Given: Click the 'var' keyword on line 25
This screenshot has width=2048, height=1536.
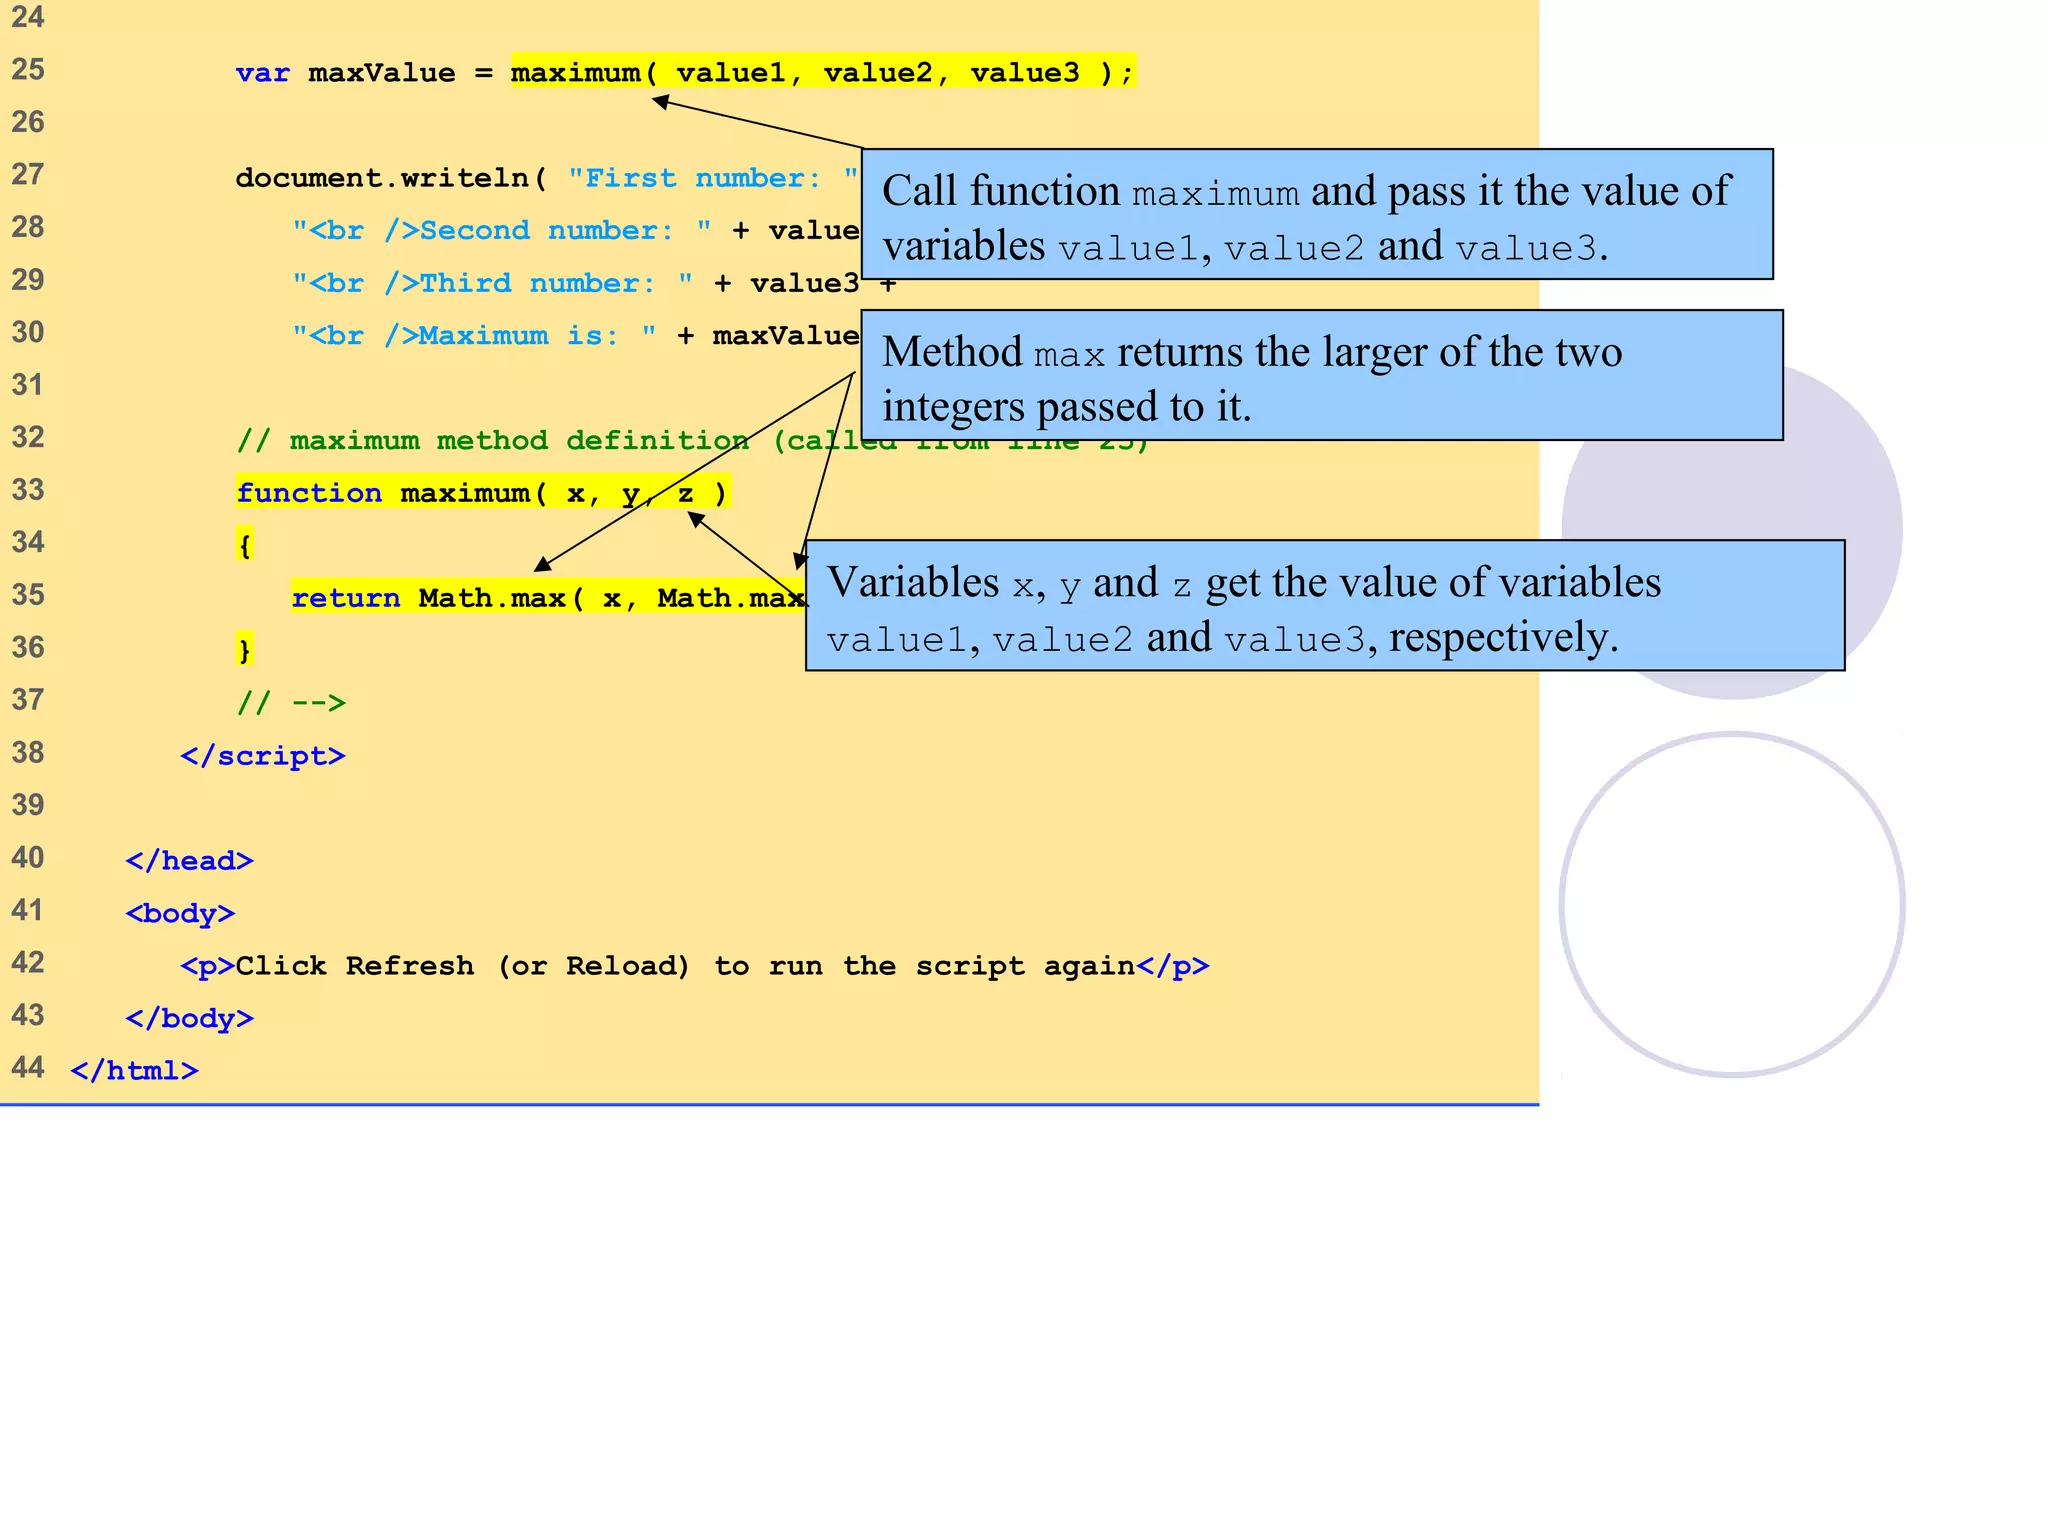Looking at the screenshot, I should point(262,73).
